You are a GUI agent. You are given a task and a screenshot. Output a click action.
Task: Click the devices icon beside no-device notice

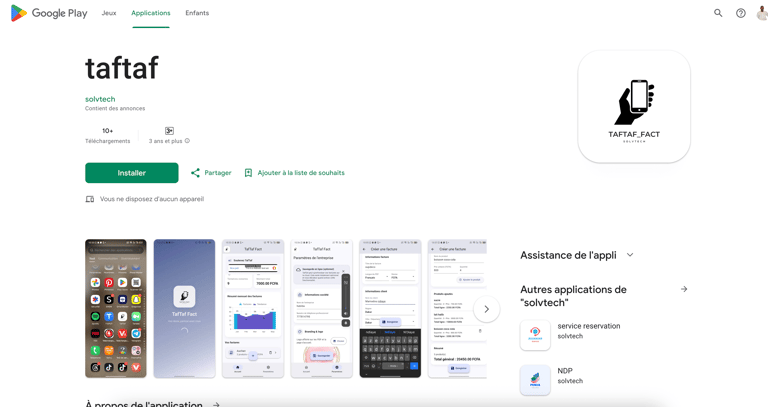coord(90,199)
